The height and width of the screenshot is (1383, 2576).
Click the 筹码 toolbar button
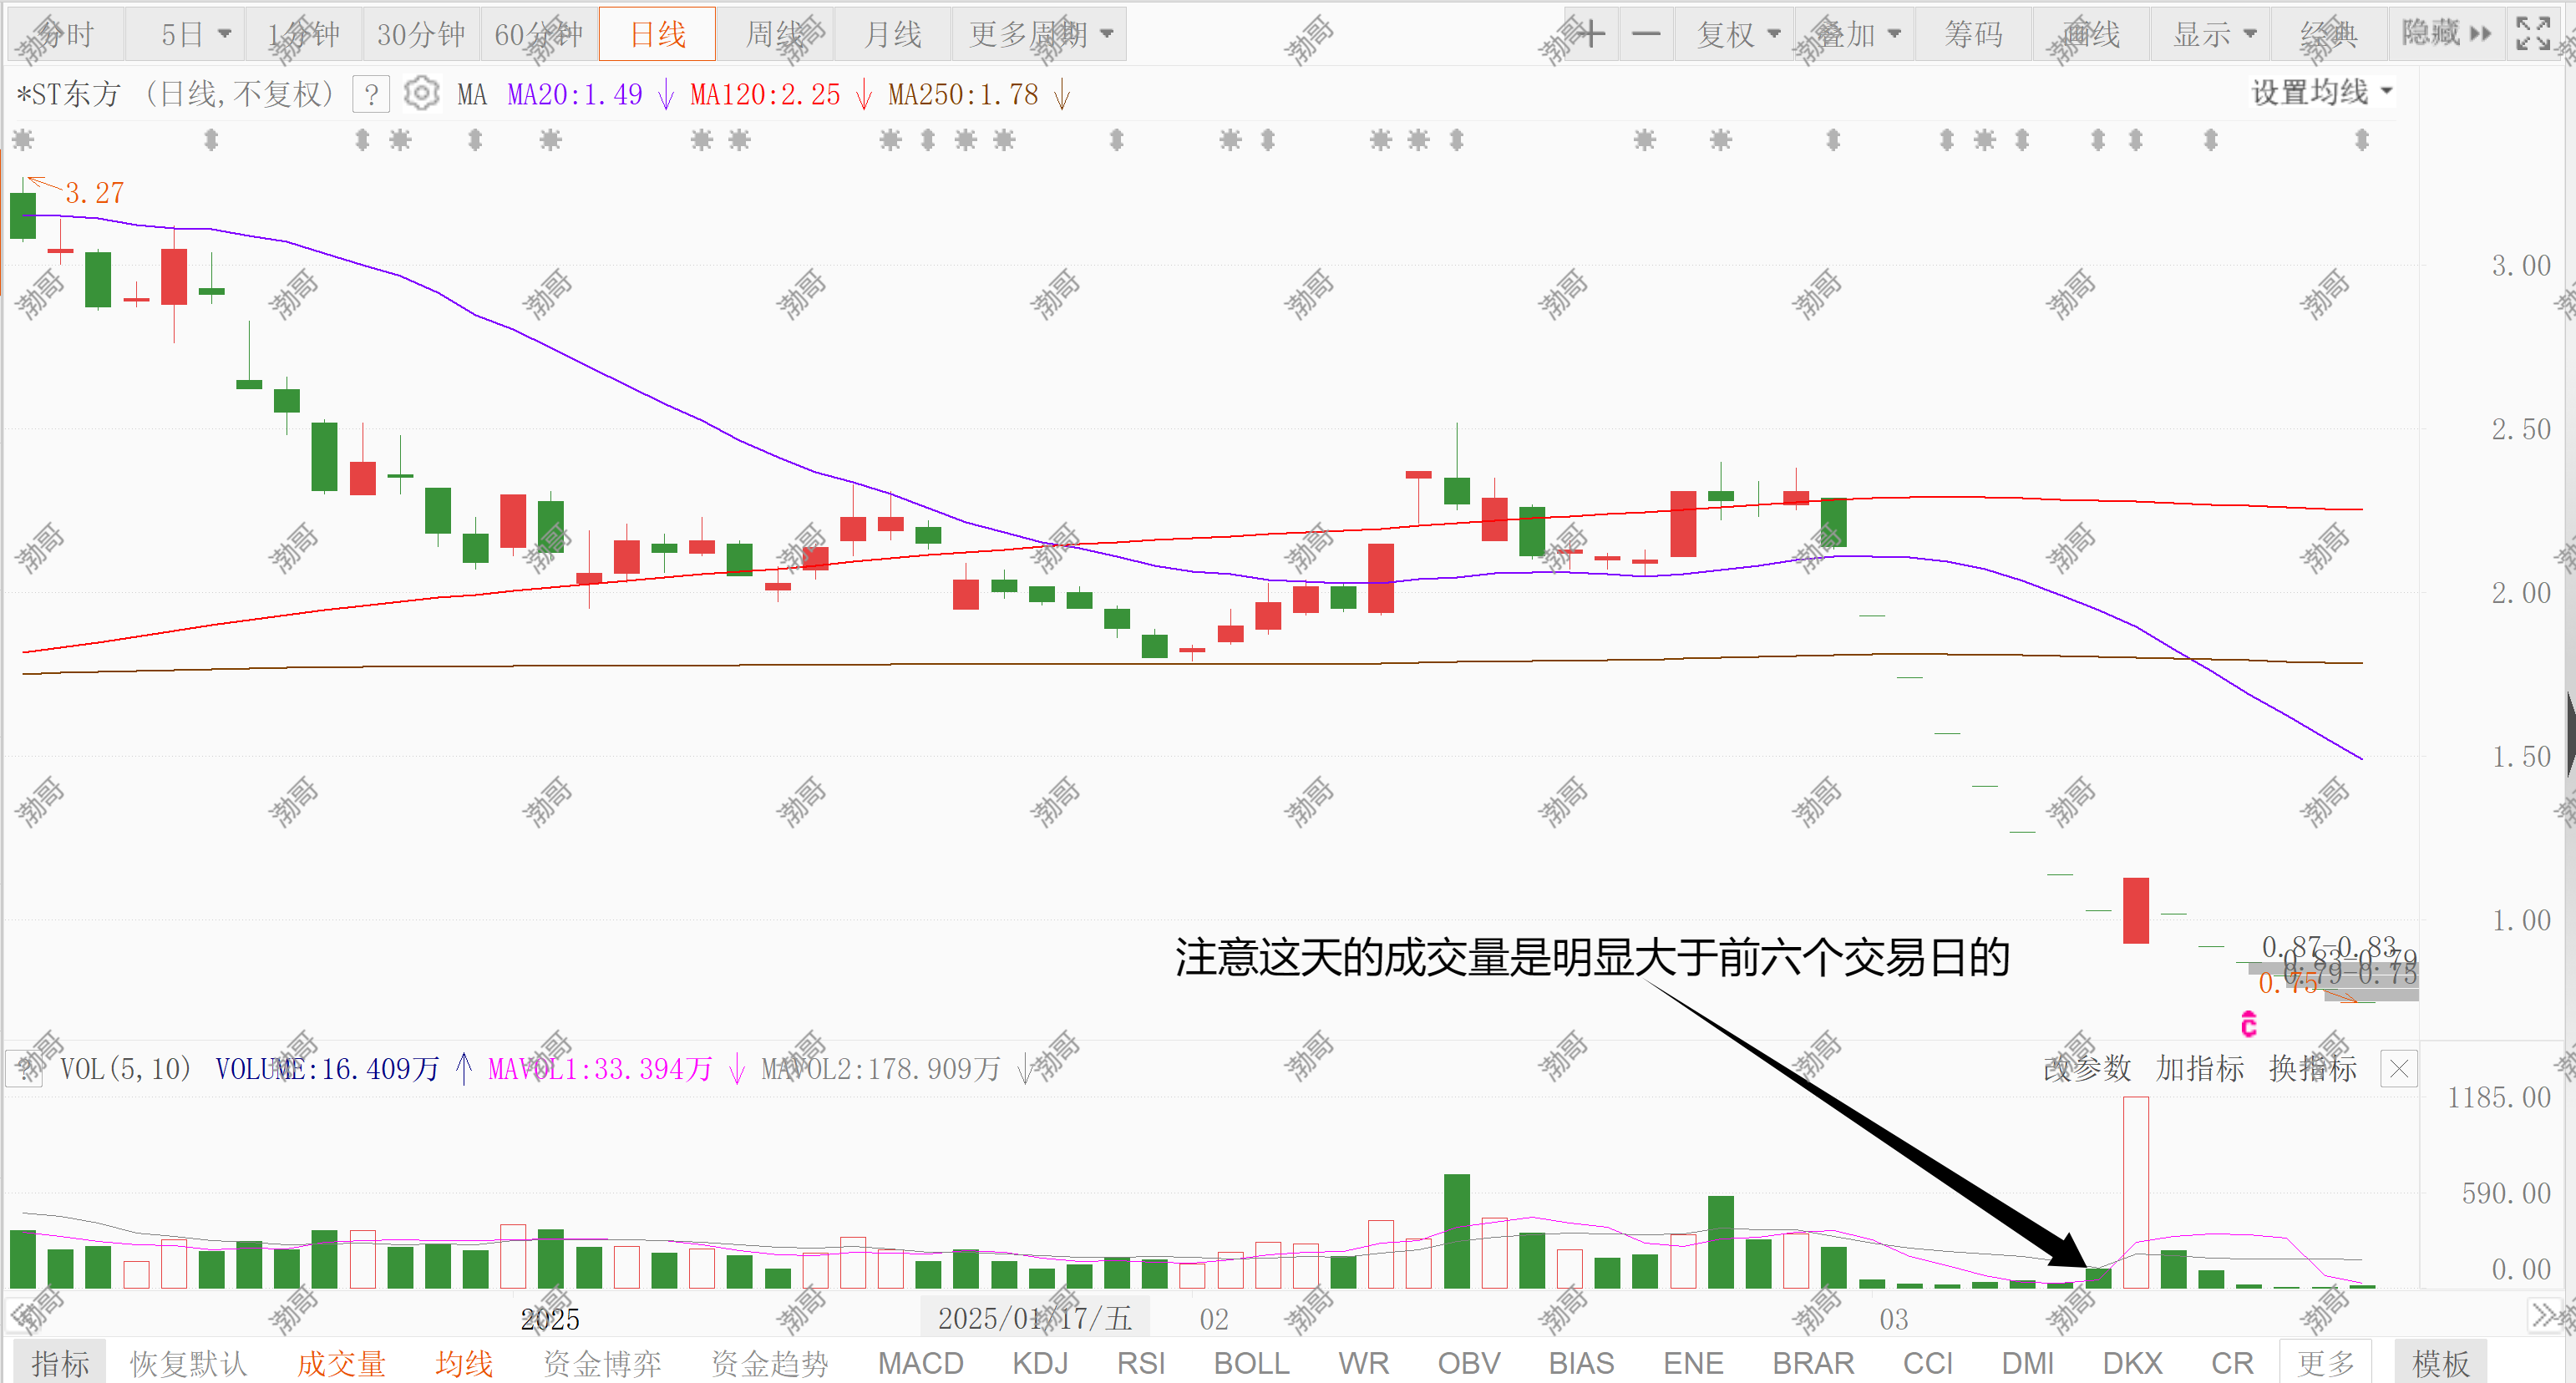[1973, 34]
